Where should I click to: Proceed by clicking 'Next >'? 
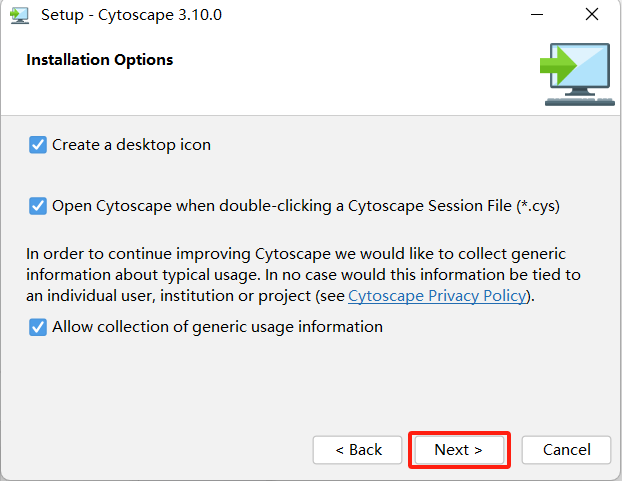coord(459,450)
